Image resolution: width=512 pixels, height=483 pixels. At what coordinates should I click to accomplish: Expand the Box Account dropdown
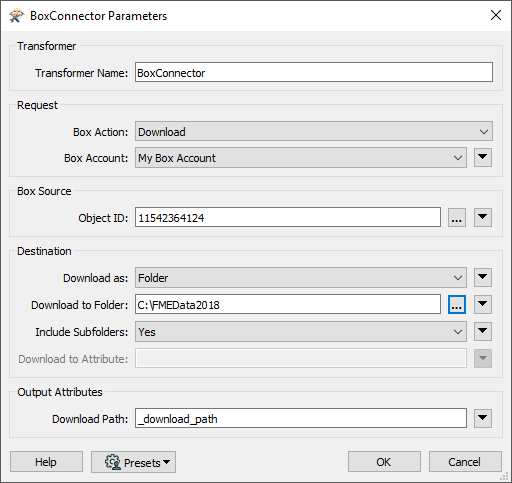point(301,158)
